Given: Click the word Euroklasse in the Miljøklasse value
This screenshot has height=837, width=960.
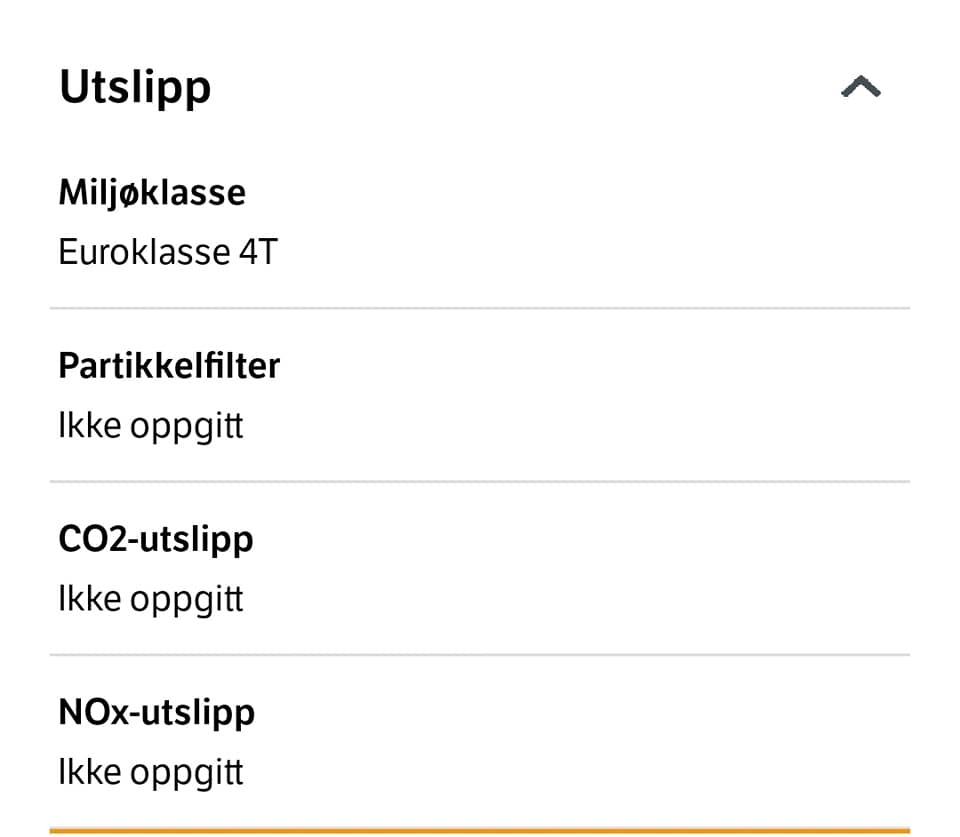Looking at the screenshot, I should (144, 252).
